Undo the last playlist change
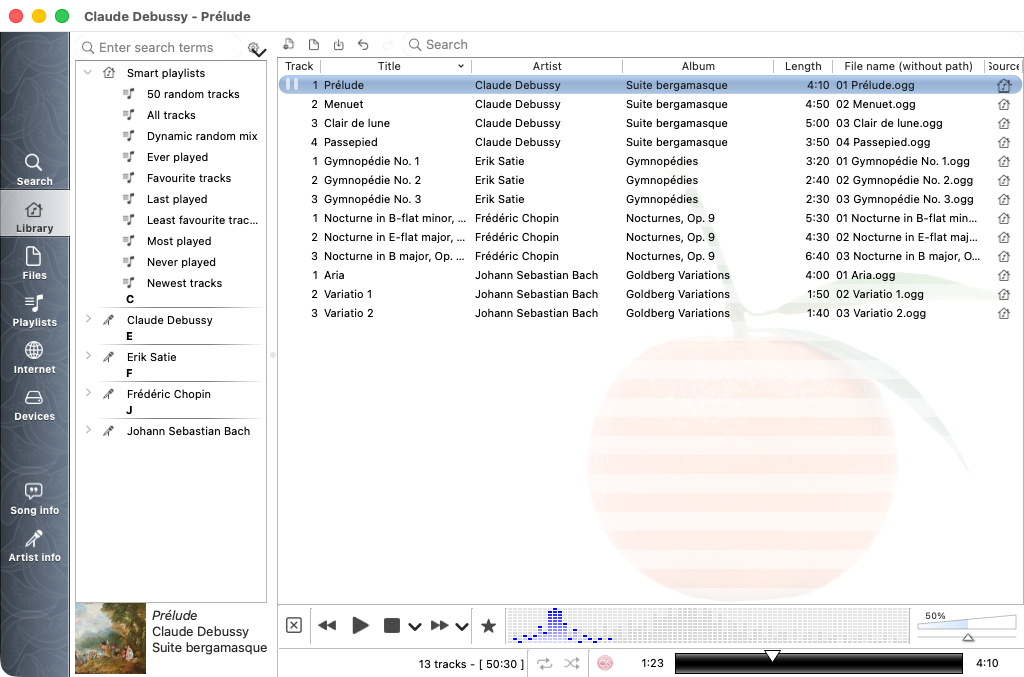The height and width of the screenshot is (677, 1024). (x=363, y=44)
